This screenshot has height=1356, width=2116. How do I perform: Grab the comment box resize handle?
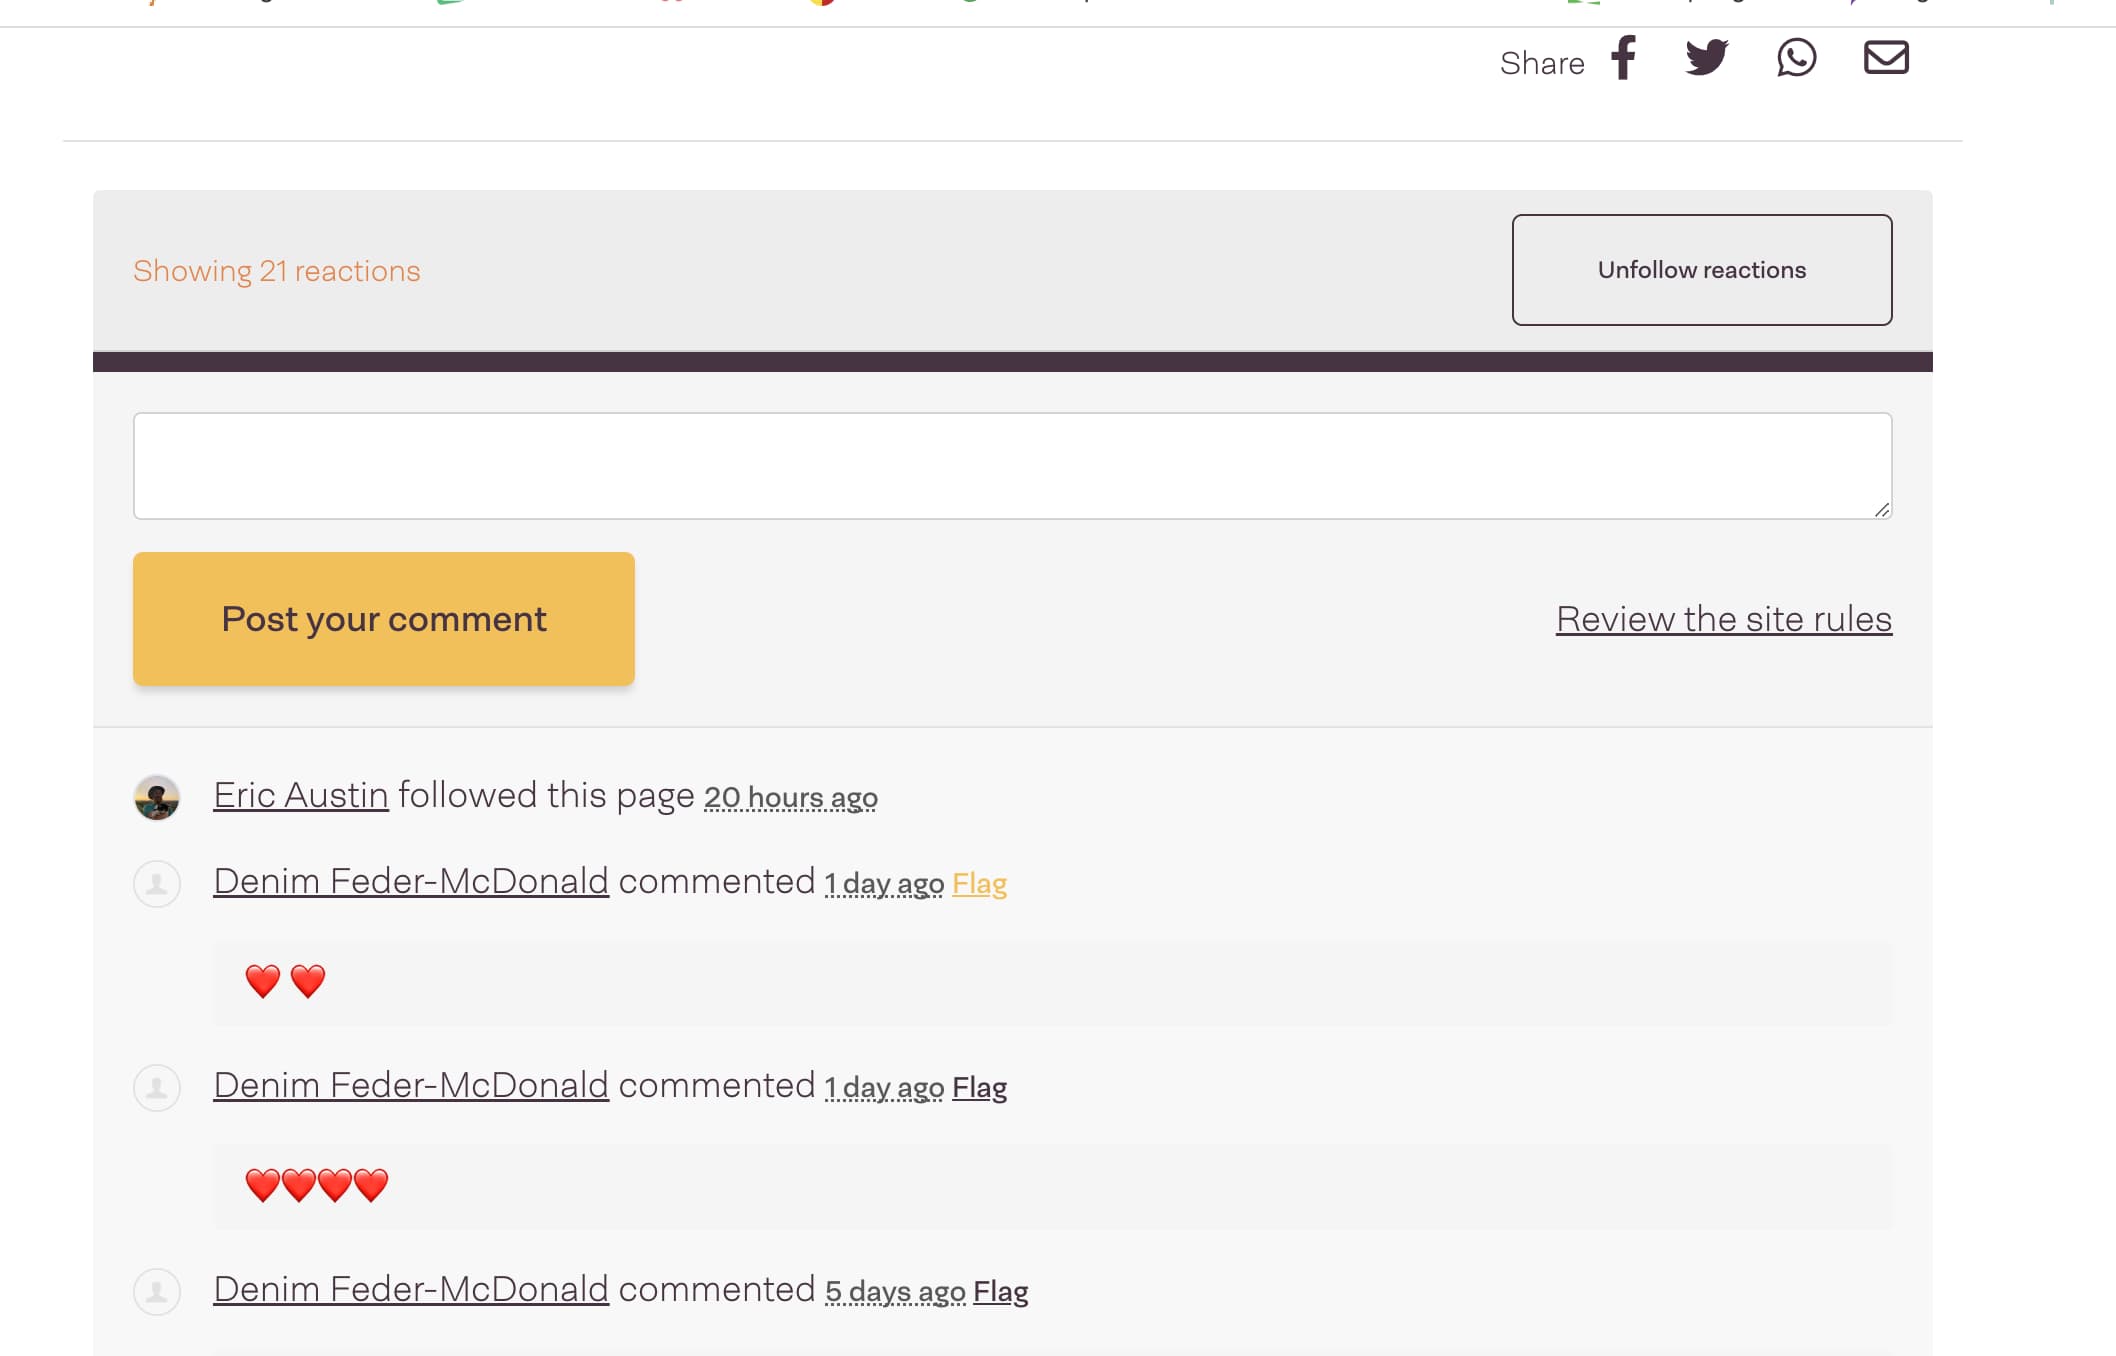pos(1882,510)
